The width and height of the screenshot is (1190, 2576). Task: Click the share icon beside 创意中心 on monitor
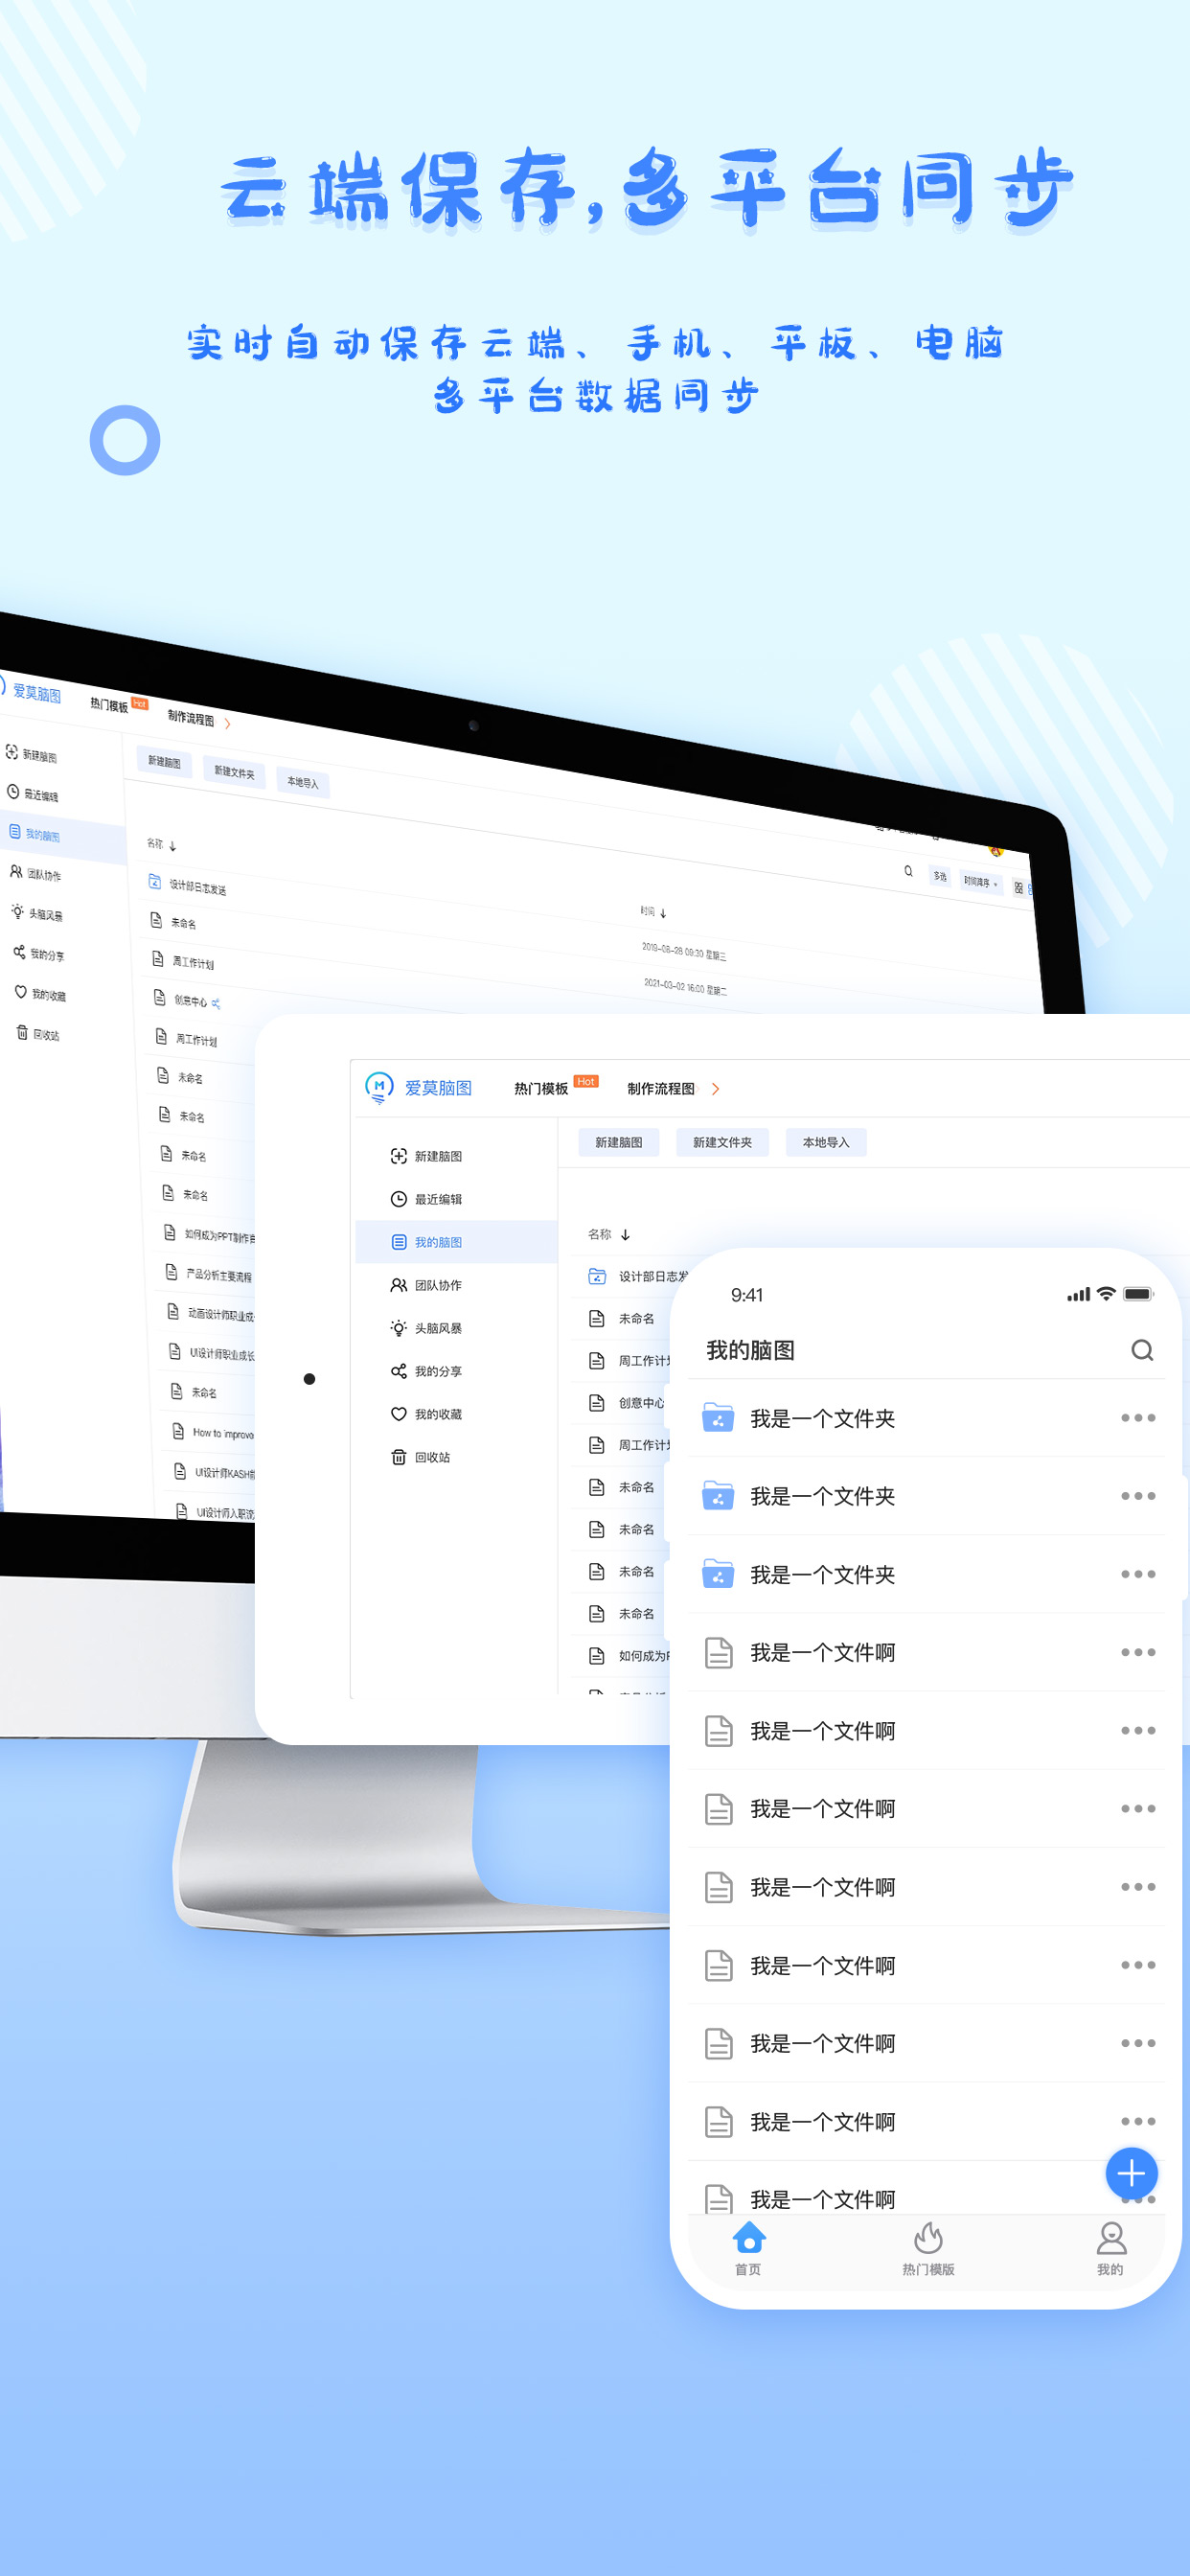coord(216,1002)
